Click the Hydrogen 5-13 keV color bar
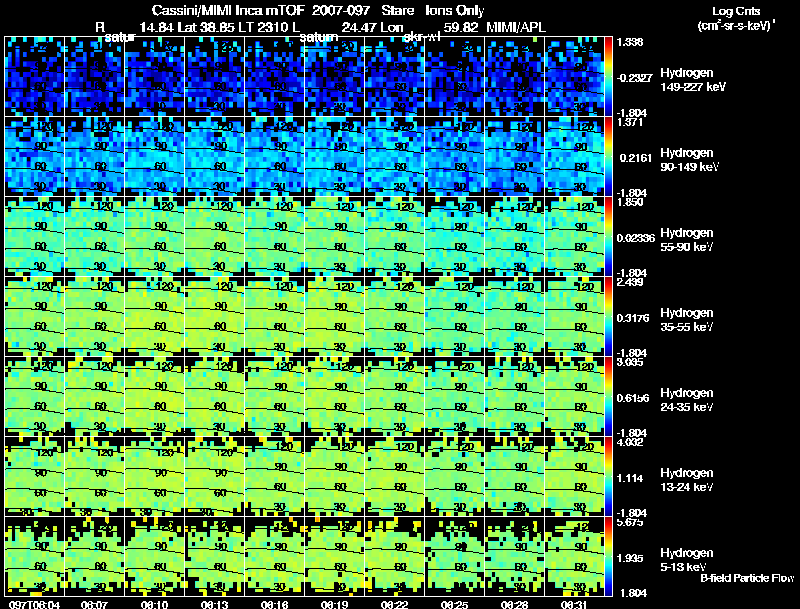The image size is (800, 609). pyautogui.click(x=608, y=556)
